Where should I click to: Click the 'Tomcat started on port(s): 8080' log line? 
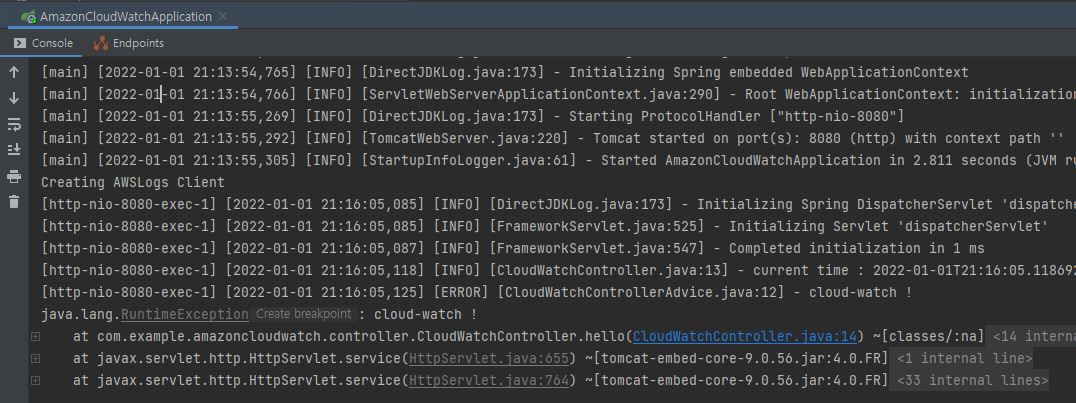[x=552, y=139]
